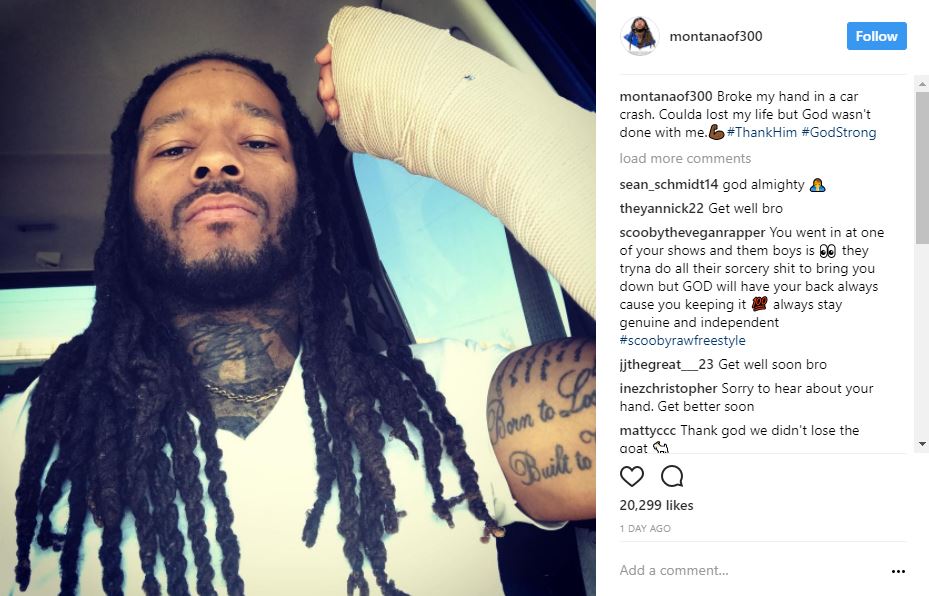Click the heart like icon
Image resolution: width=929 pixels, height=596 pixels.
click(632, 476)
